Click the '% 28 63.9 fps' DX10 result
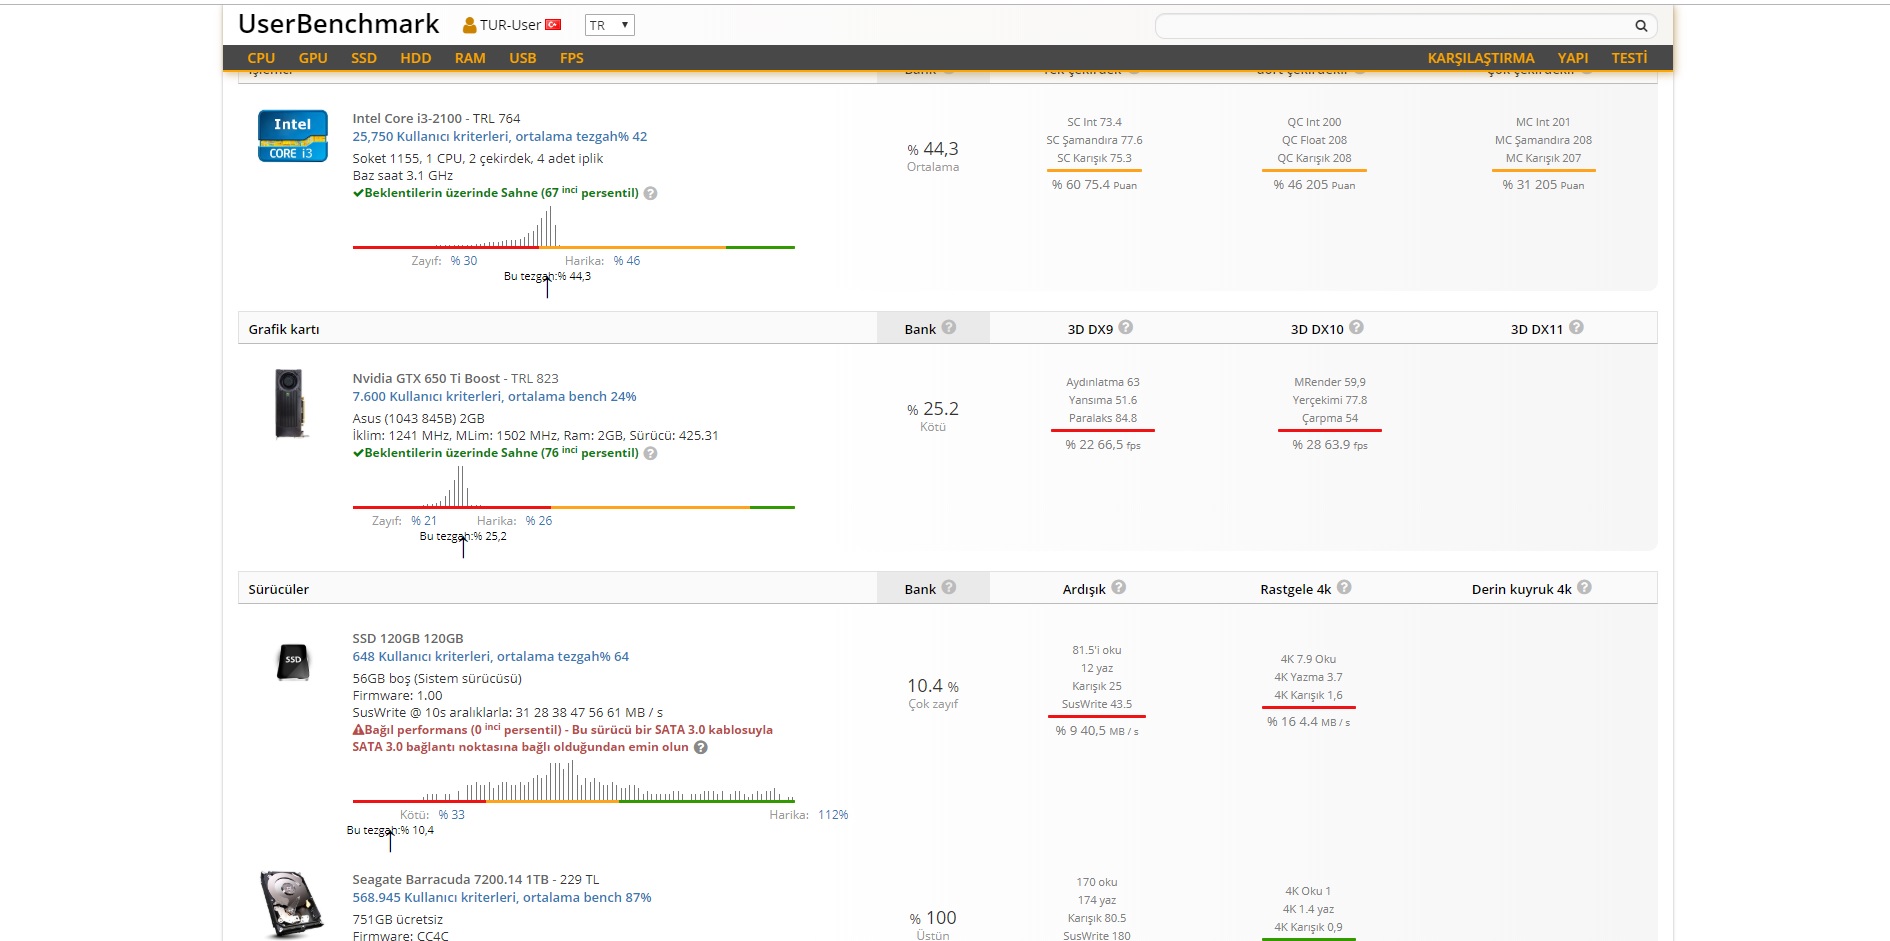1890x941 pixels. 1329,445
